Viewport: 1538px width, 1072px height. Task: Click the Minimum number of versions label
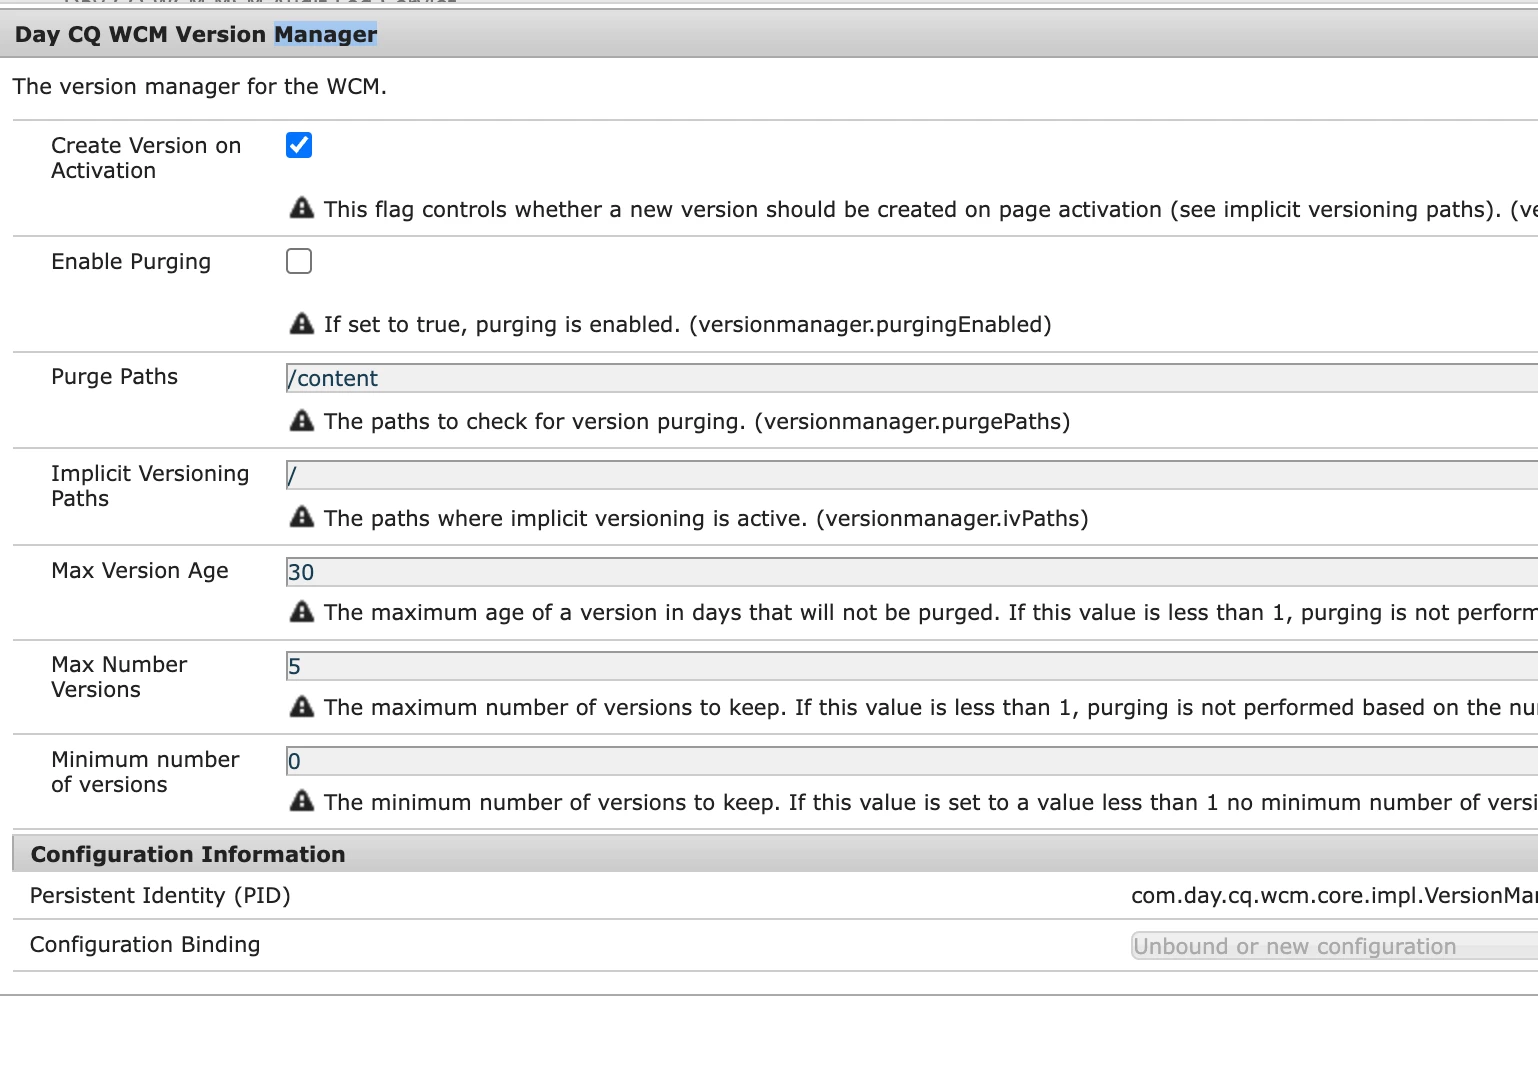tap(145, 772)
